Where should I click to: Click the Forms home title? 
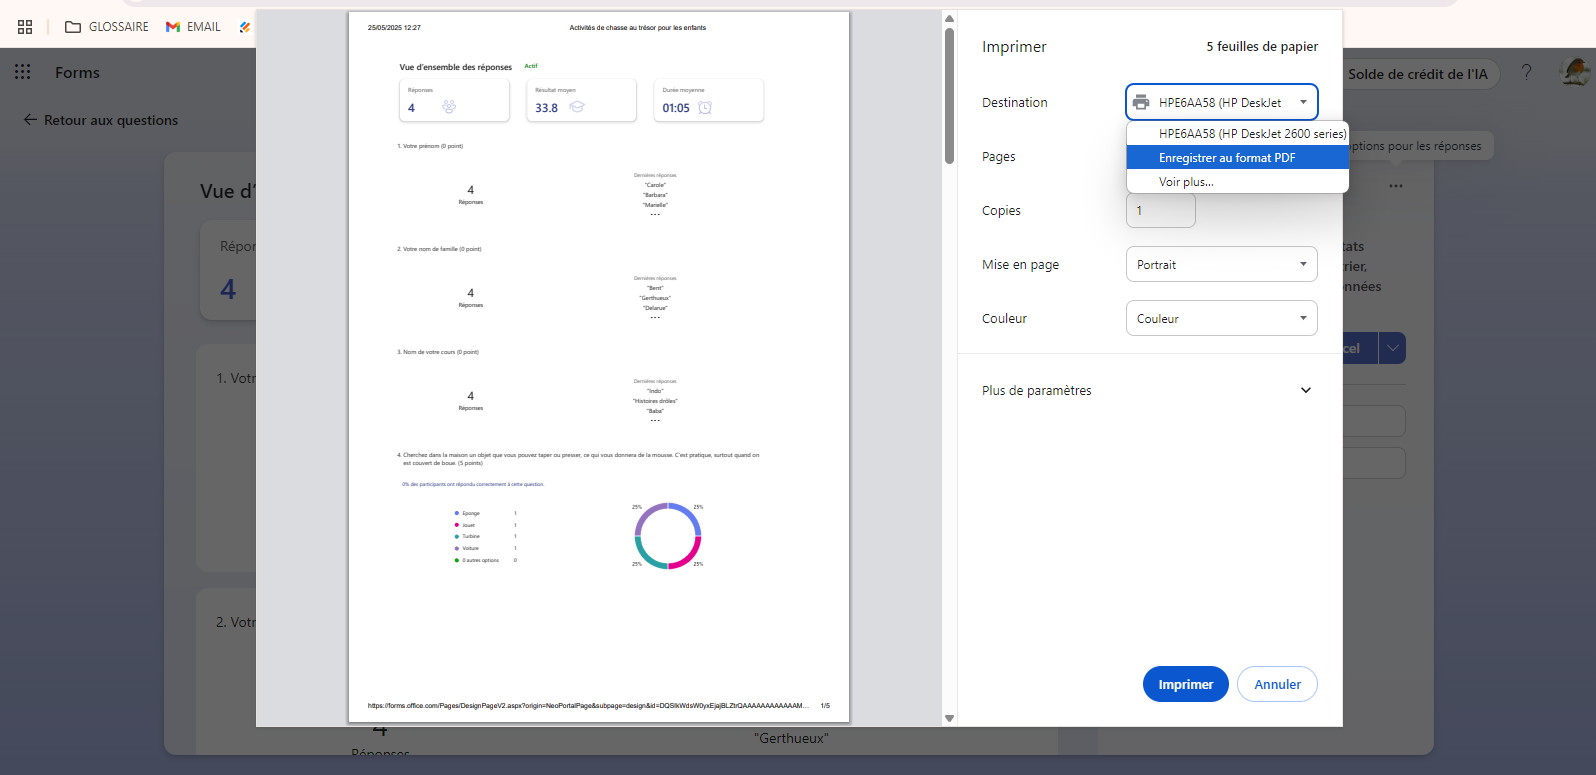click(77, 73)
